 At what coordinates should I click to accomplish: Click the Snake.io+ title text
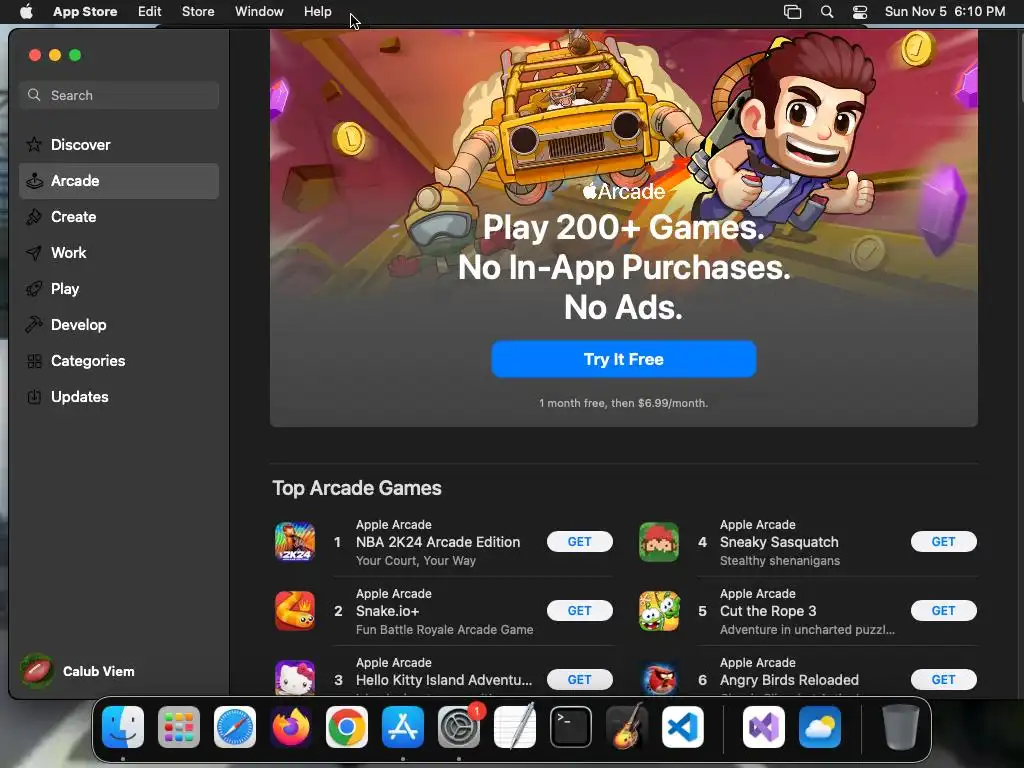click(x=387, y=611)
